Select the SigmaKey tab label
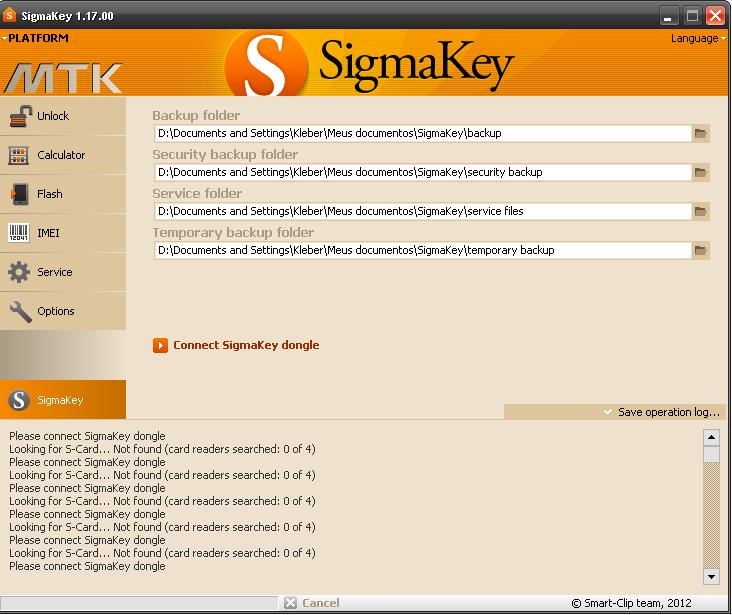 pos(60,400)
